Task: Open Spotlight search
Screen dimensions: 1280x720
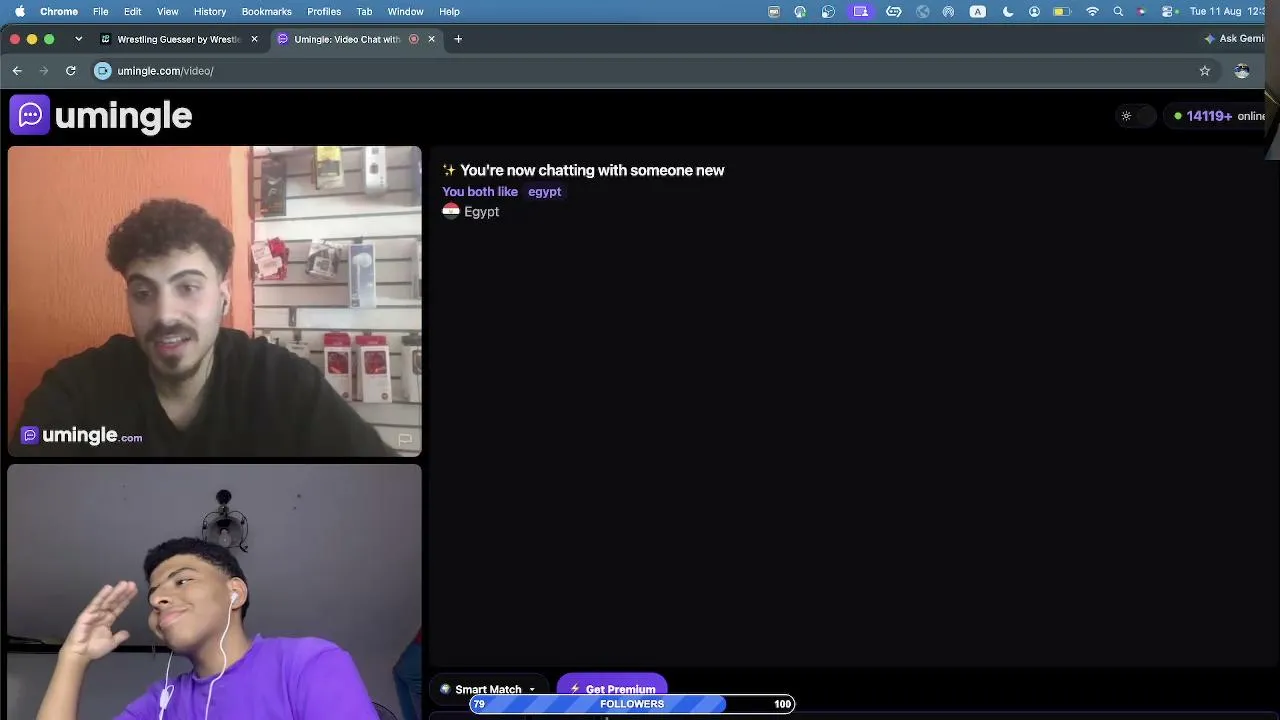Action: (x=1118, y=11)
